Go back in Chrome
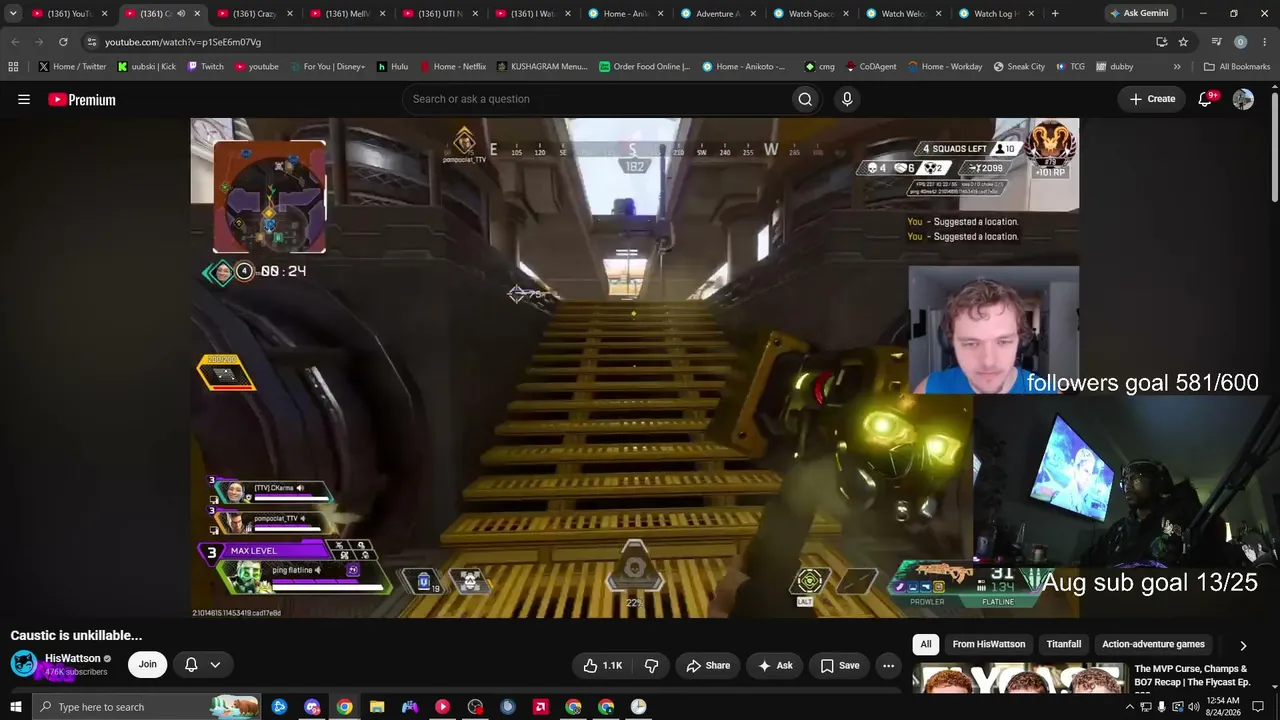The image size is (1280, 720). (15, 42)
